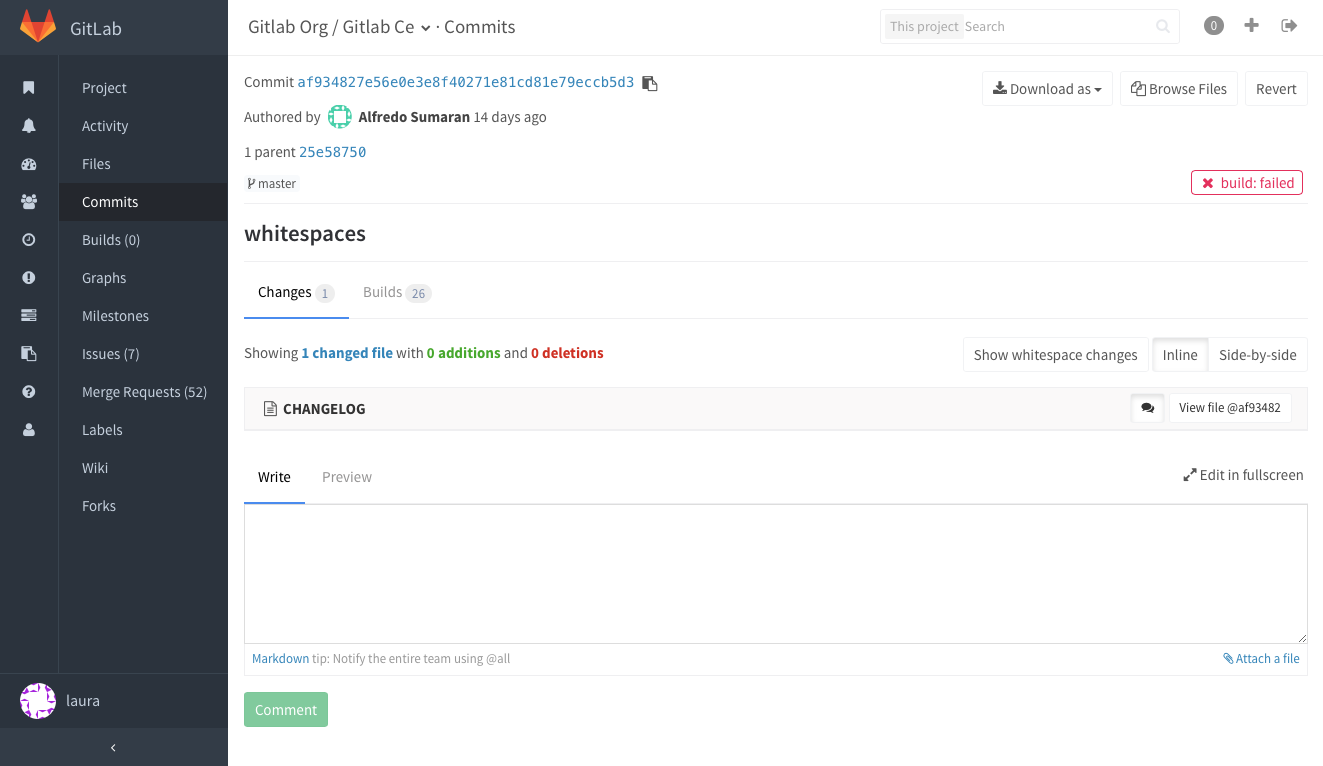The image size is (1323, 766).
Task: Click the sign out icon top right
Action: click(x=1289, y=25)
